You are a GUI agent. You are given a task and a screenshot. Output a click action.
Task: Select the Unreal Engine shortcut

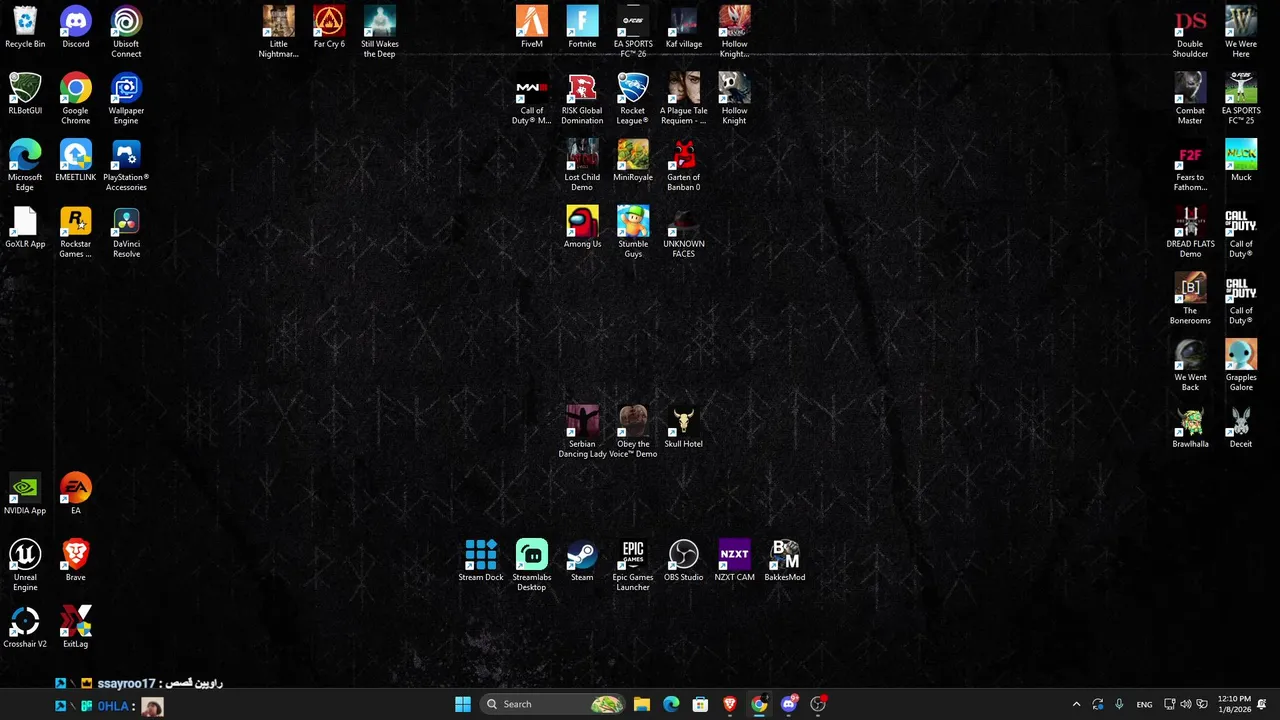[x=25, y=566]
